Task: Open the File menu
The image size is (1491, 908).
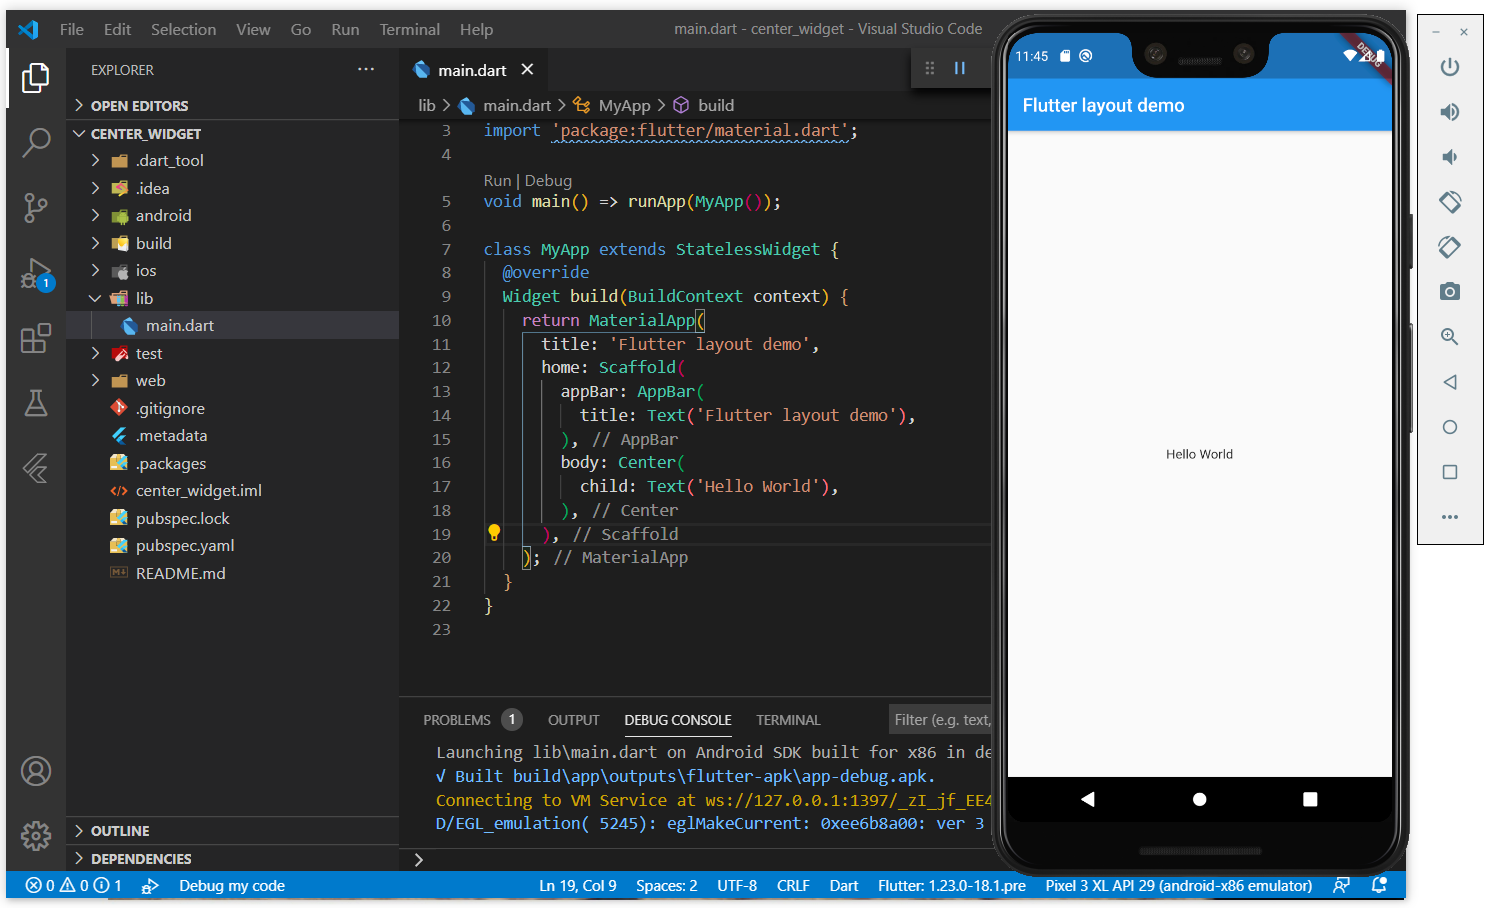Action: [x=71, y=29]
